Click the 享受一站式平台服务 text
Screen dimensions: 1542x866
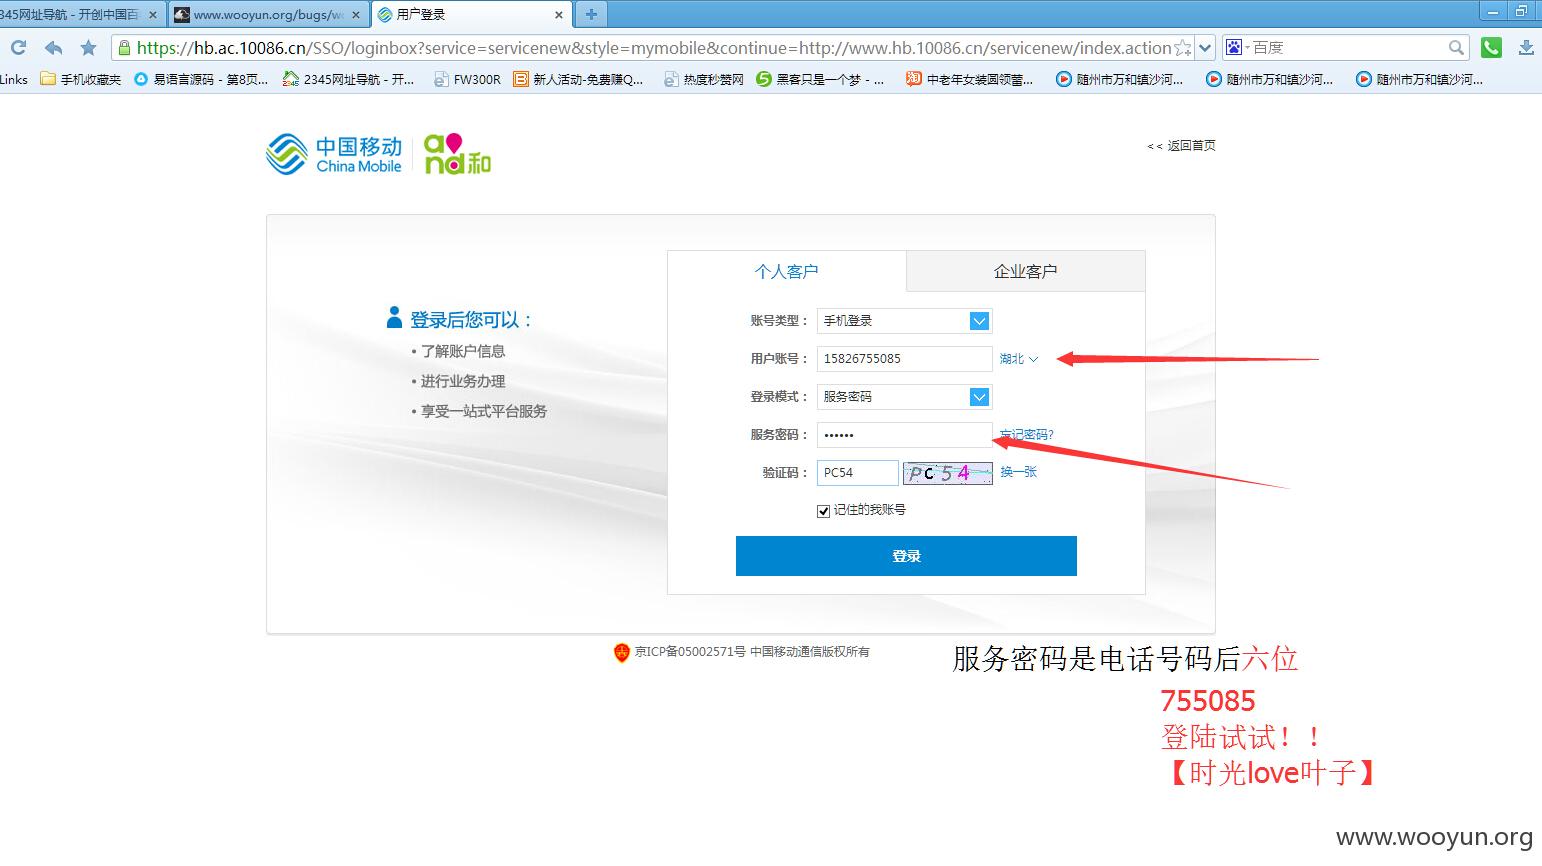484,411
